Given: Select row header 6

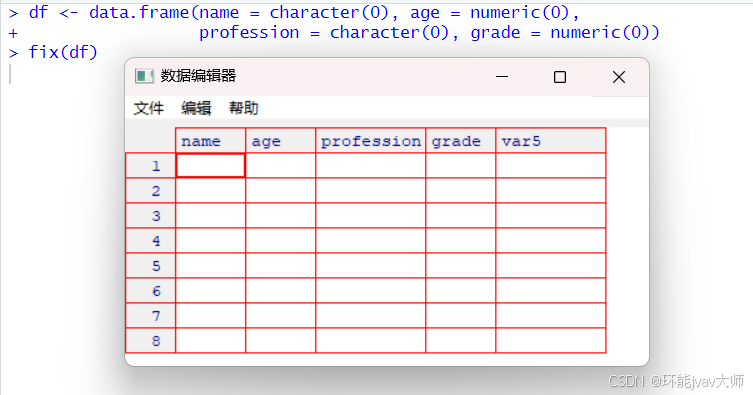Looking at the screenshot, I should tap(150, 290).
